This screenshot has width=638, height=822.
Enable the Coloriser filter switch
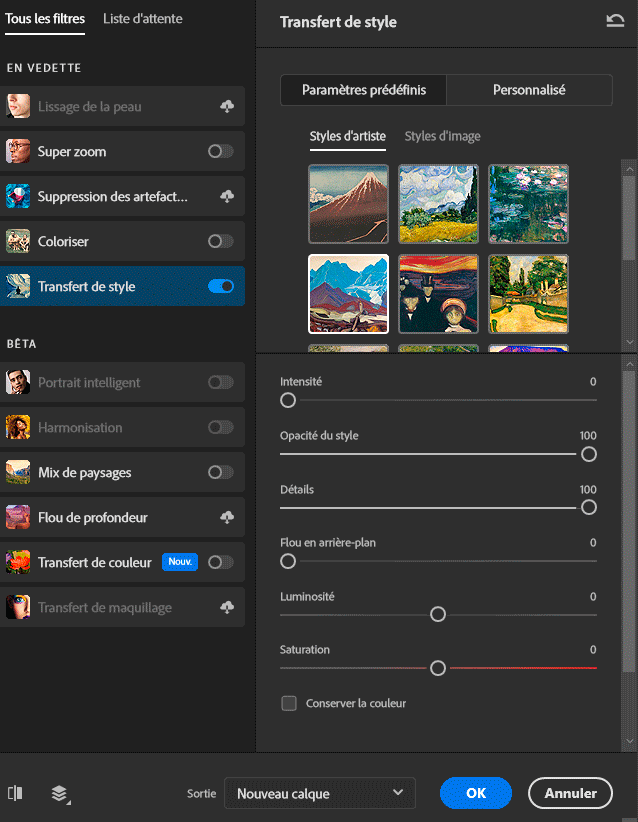click(220, 242)
